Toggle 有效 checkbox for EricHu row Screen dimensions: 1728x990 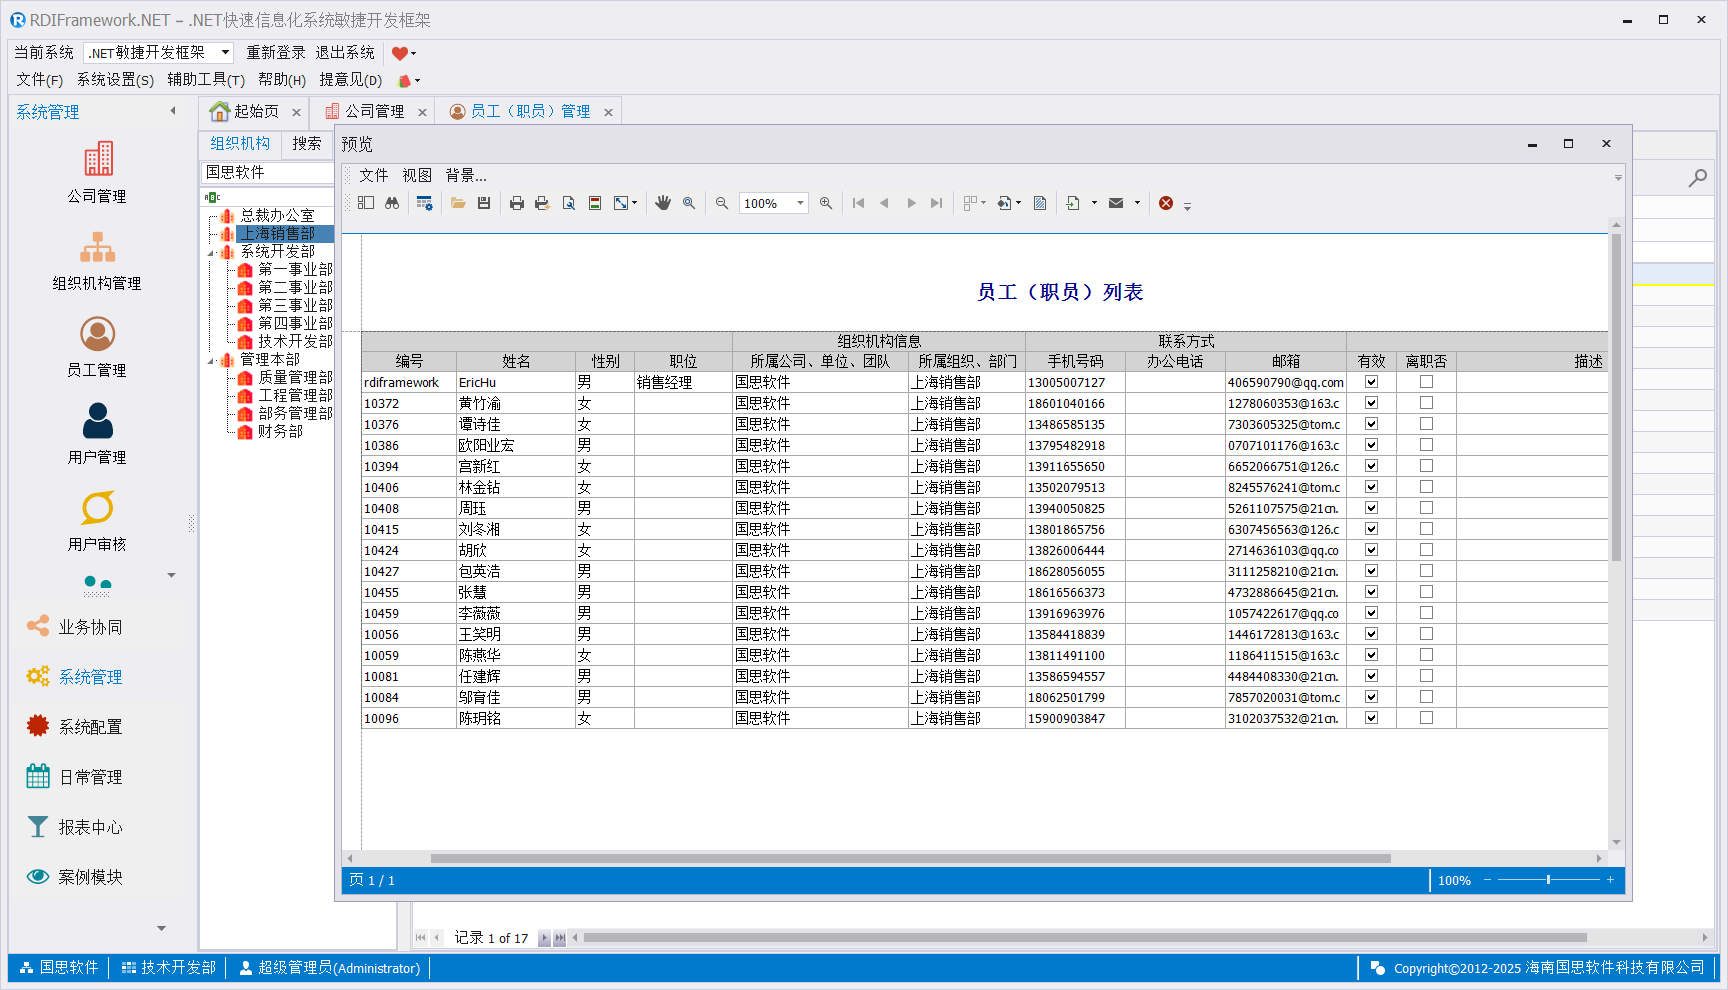point(1371,382)
